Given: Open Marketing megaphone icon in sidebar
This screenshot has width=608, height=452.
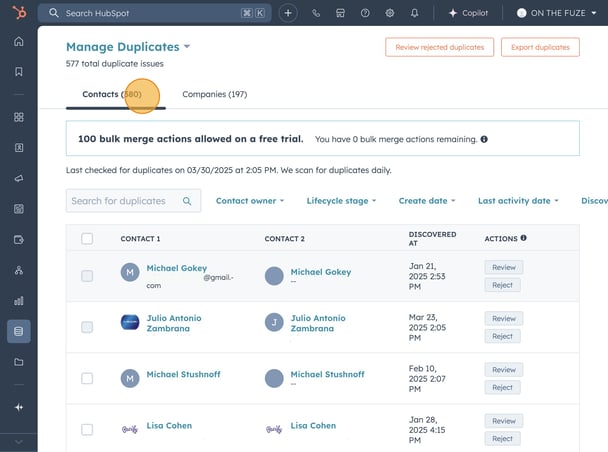Looking at the screenshot, I should coord(19,178).
